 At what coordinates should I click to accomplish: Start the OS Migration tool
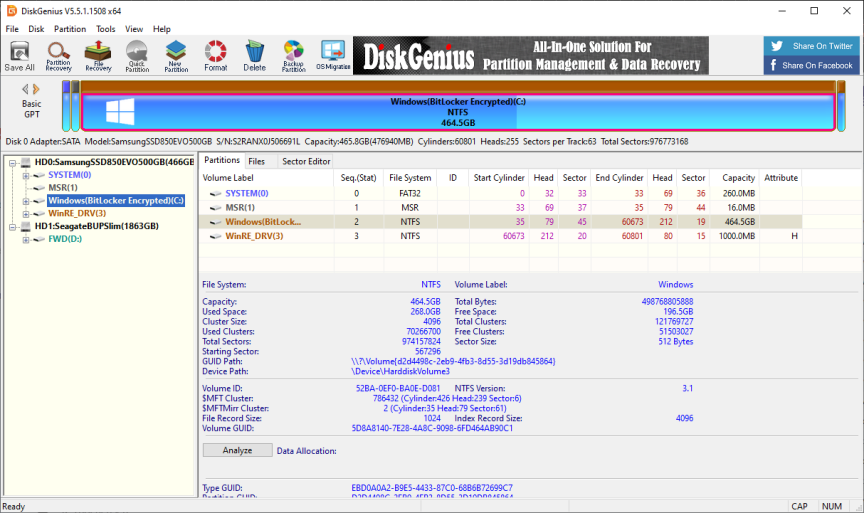coord(332,55)
